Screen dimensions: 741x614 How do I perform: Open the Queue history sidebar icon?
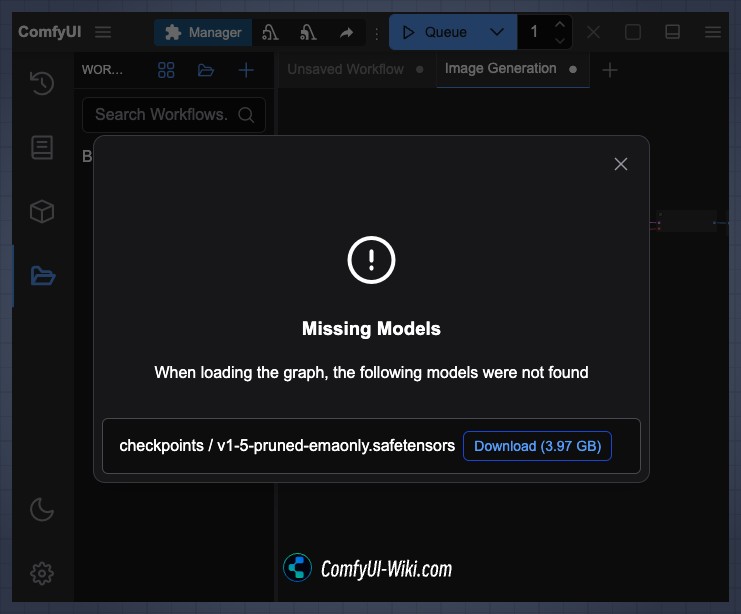[42, 83]
